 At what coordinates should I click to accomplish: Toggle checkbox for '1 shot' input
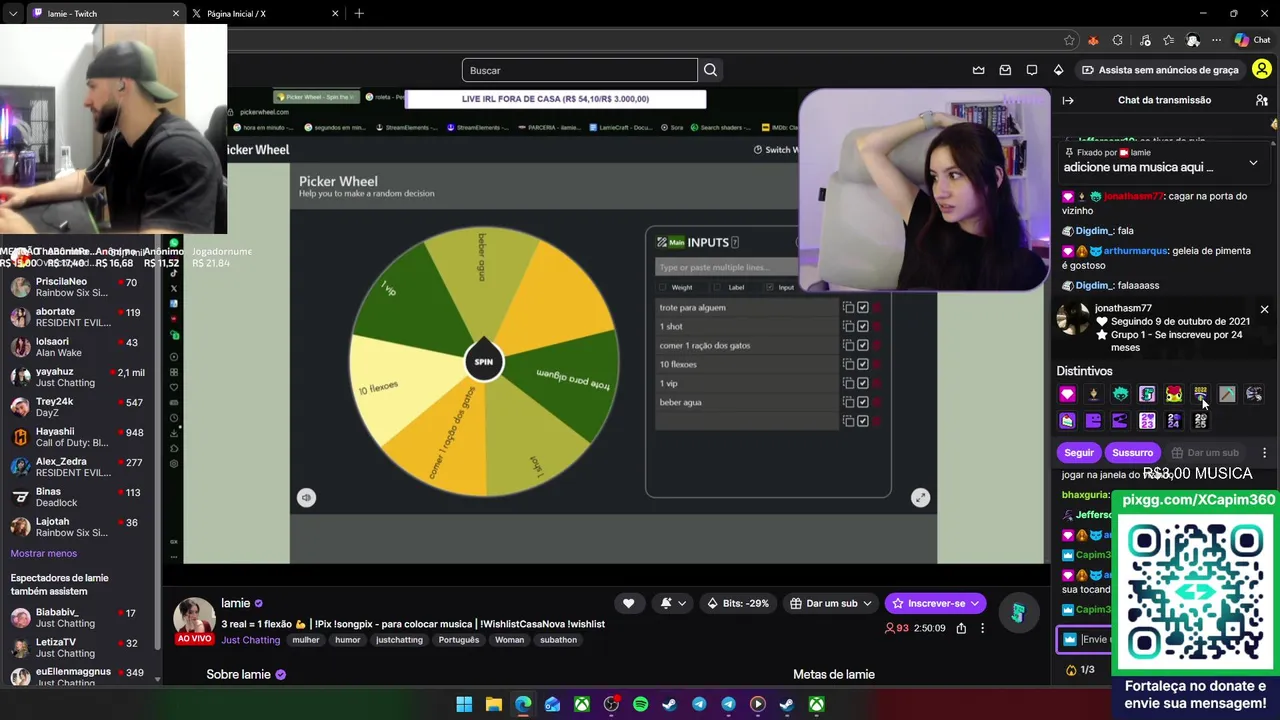[x=862, y=326]
